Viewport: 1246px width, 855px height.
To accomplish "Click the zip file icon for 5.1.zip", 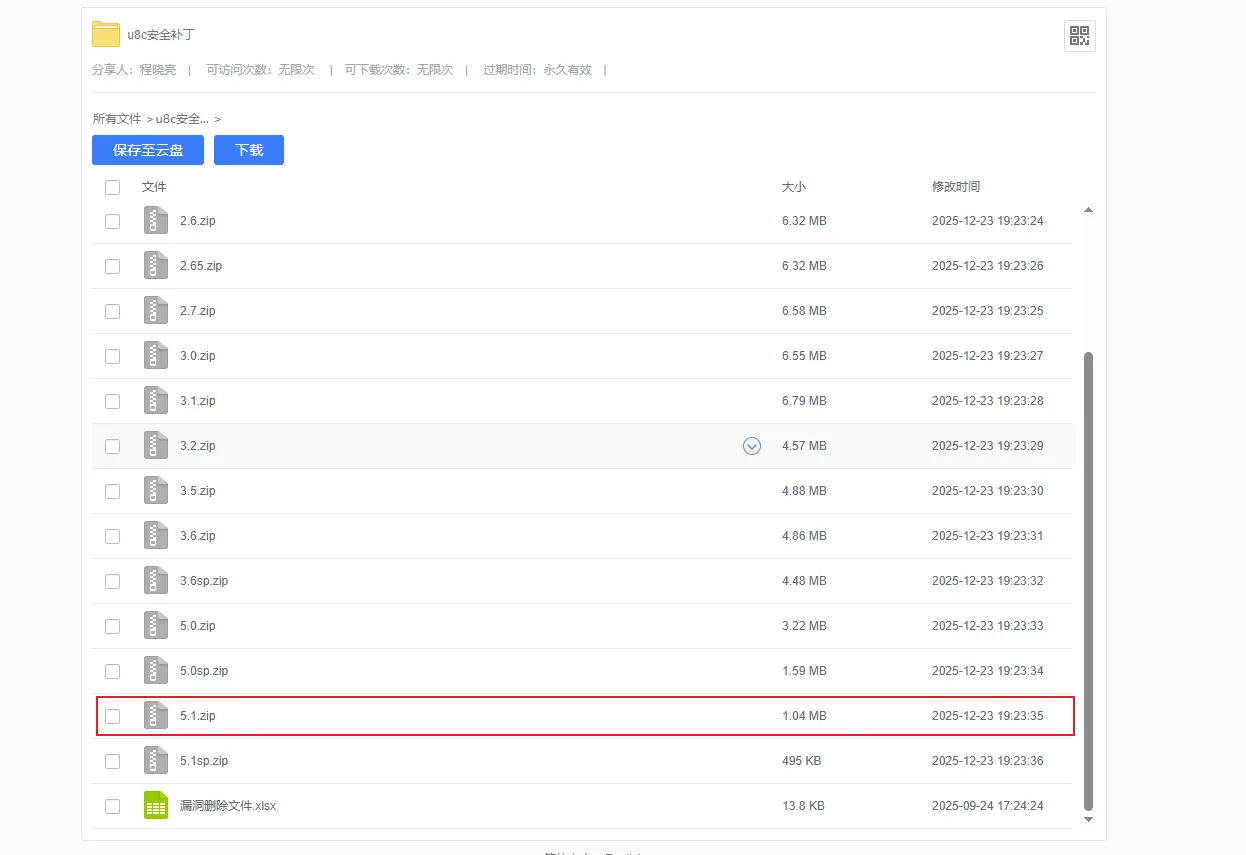I will [155, 716].
